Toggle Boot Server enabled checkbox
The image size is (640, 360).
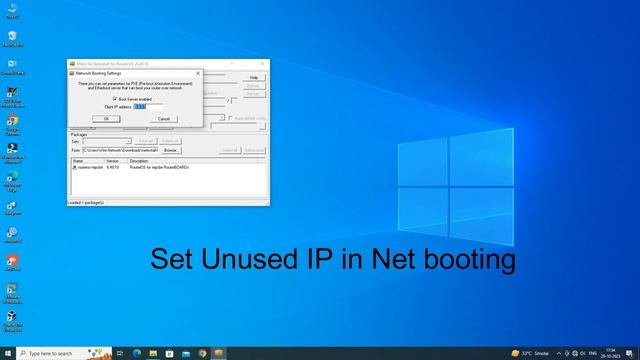(115, 99)
